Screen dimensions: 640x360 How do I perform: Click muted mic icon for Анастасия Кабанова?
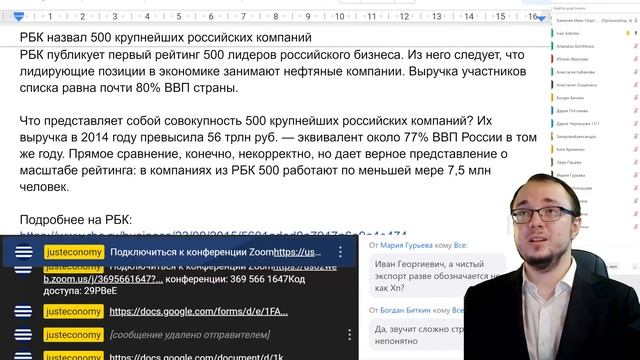point(636,72)
